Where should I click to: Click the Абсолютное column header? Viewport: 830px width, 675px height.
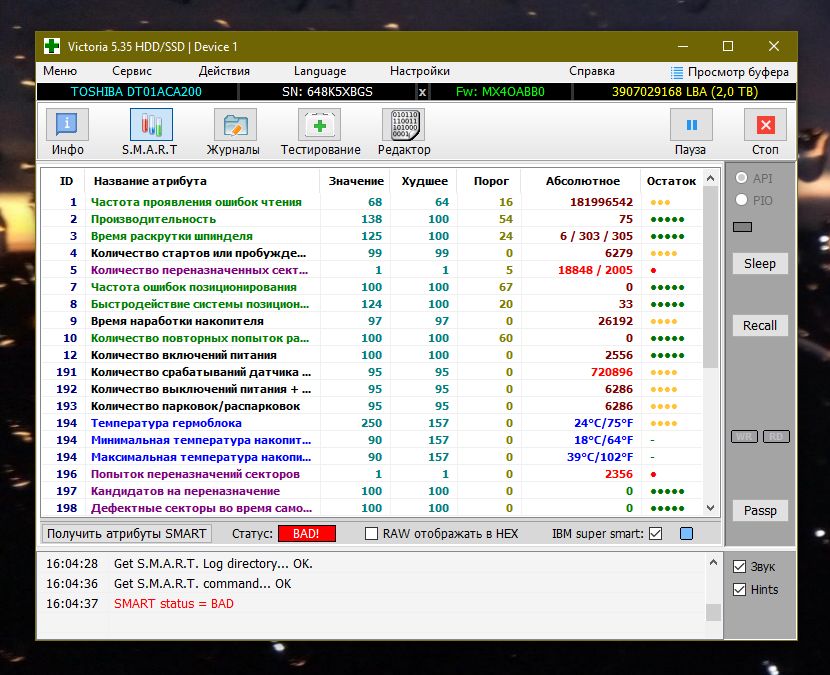(x=581, y=181)
